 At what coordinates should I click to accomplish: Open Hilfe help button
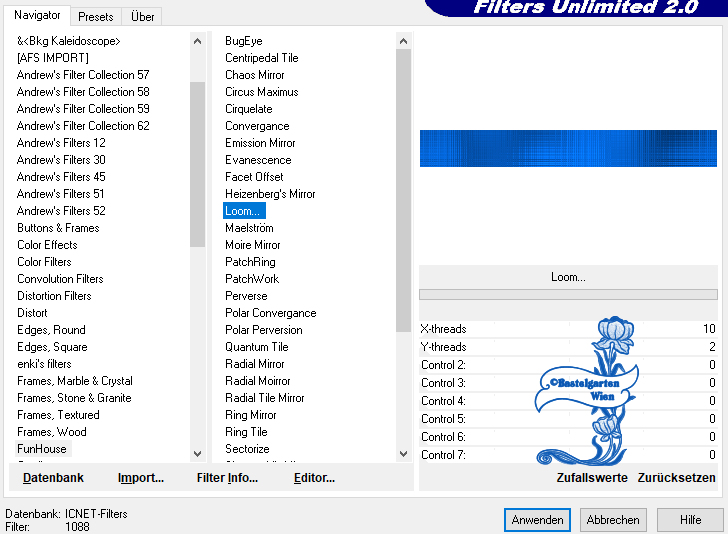point(690,520)
